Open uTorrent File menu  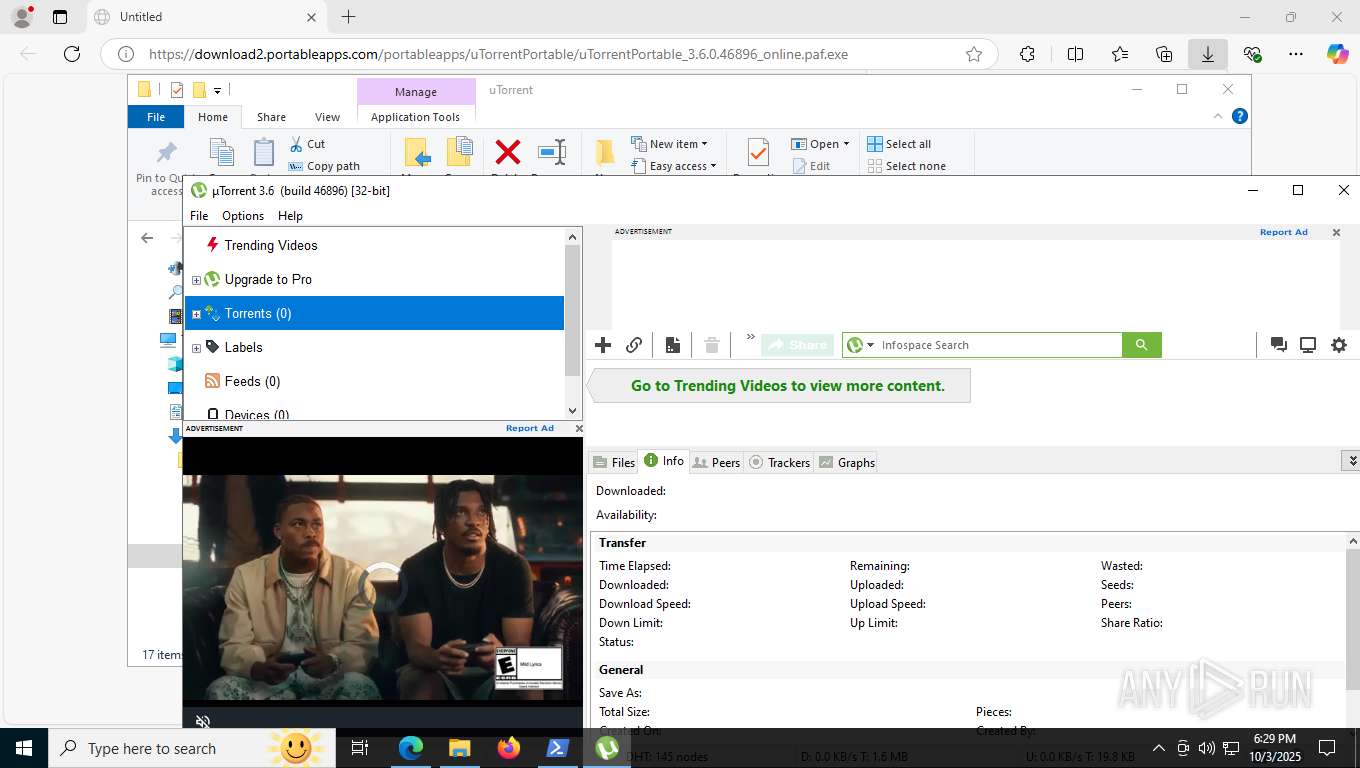tap(199, 215)
